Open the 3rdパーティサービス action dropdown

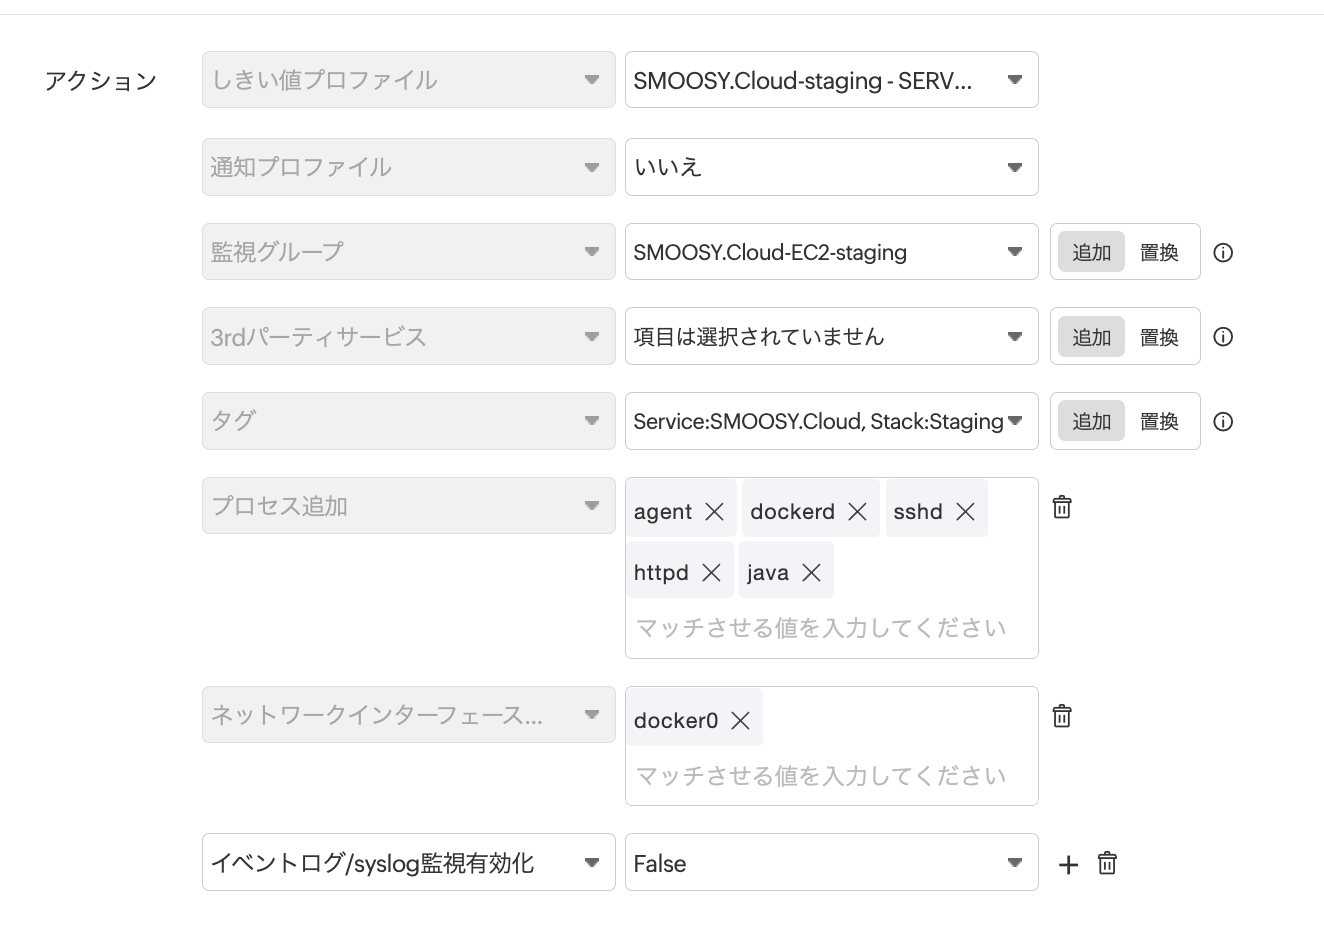[x=409, y=336]
